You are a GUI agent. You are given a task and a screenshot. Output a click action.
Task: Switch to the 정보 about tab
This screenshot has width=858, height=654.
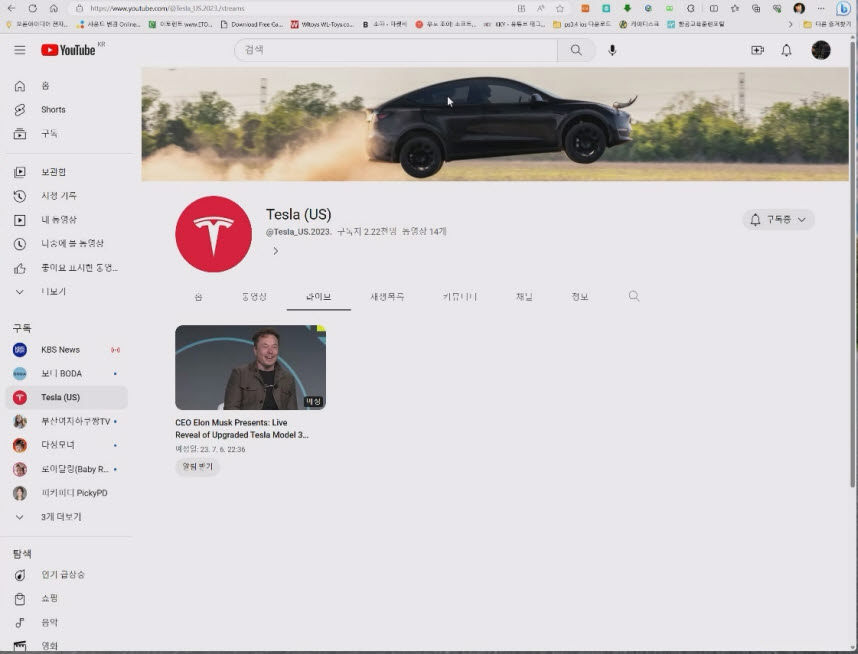[x=579, y=297]
